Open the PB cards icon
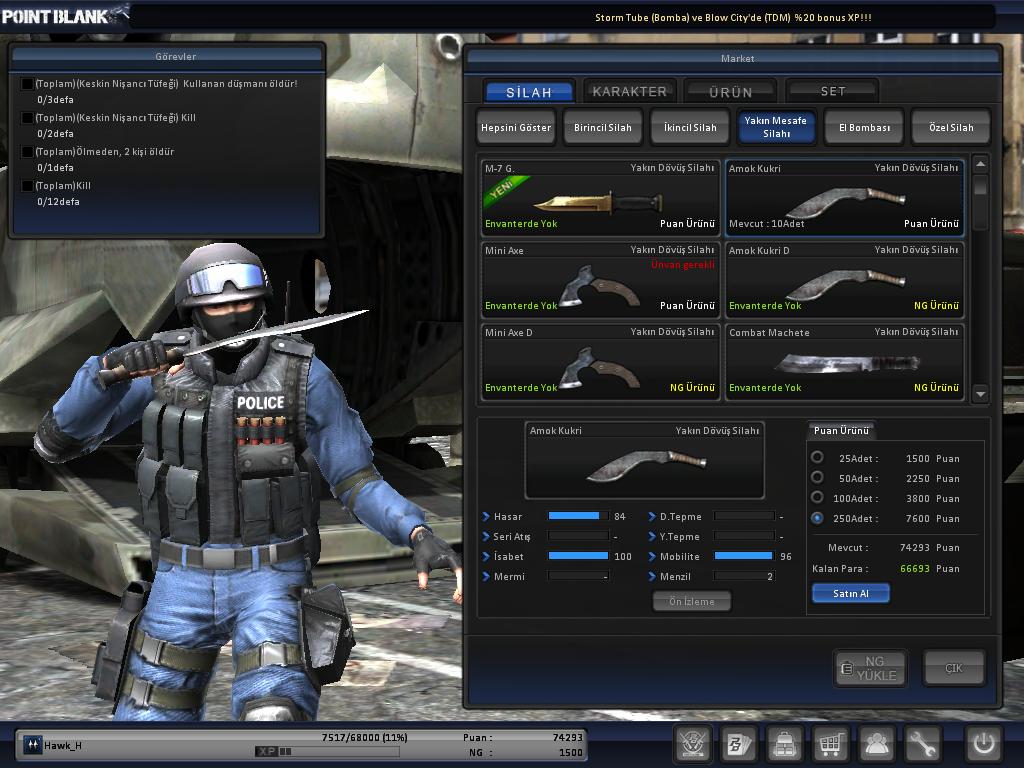Viewport: 1024px width, 768px height. 739,744
